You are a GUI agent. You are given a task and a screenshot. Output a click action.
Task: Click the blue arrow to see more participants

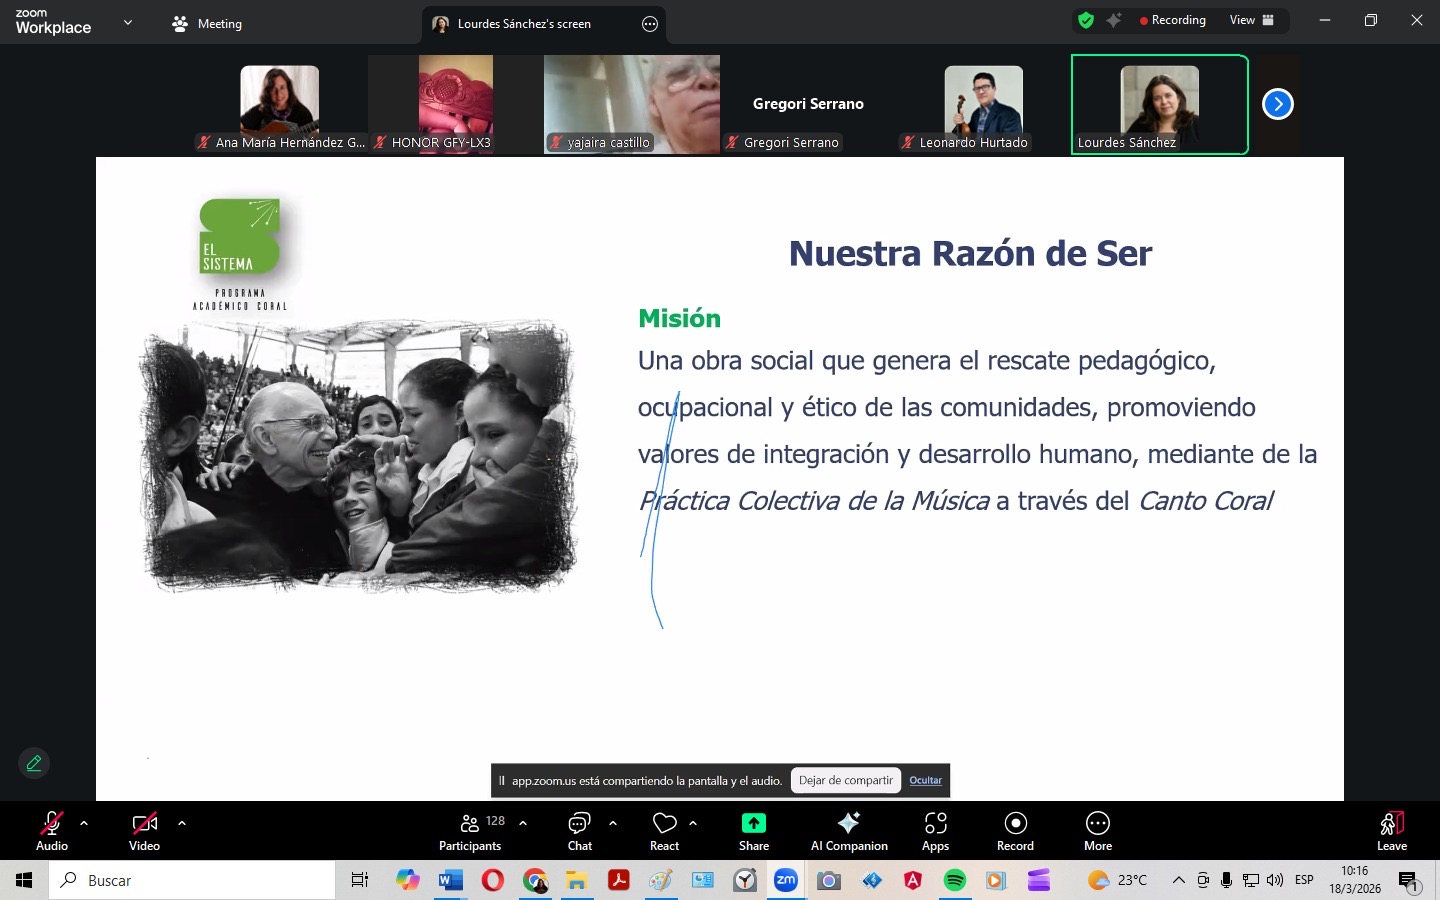point(1277,103)
